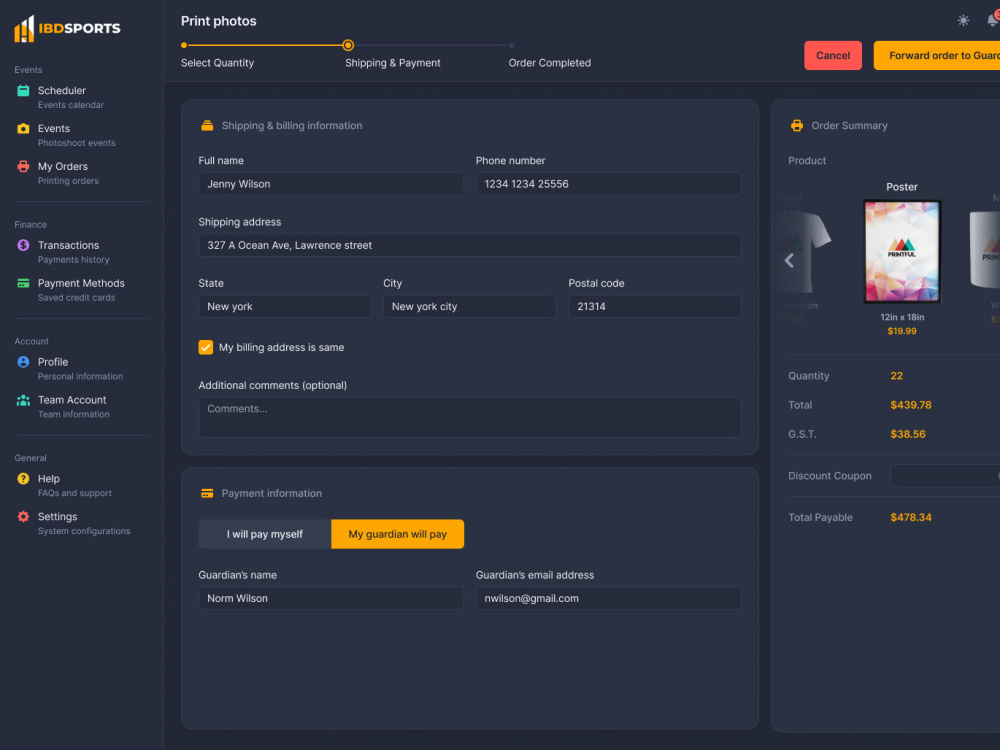
Task: Click the G.S.T. $38.56 value
Action: [908, 434]
